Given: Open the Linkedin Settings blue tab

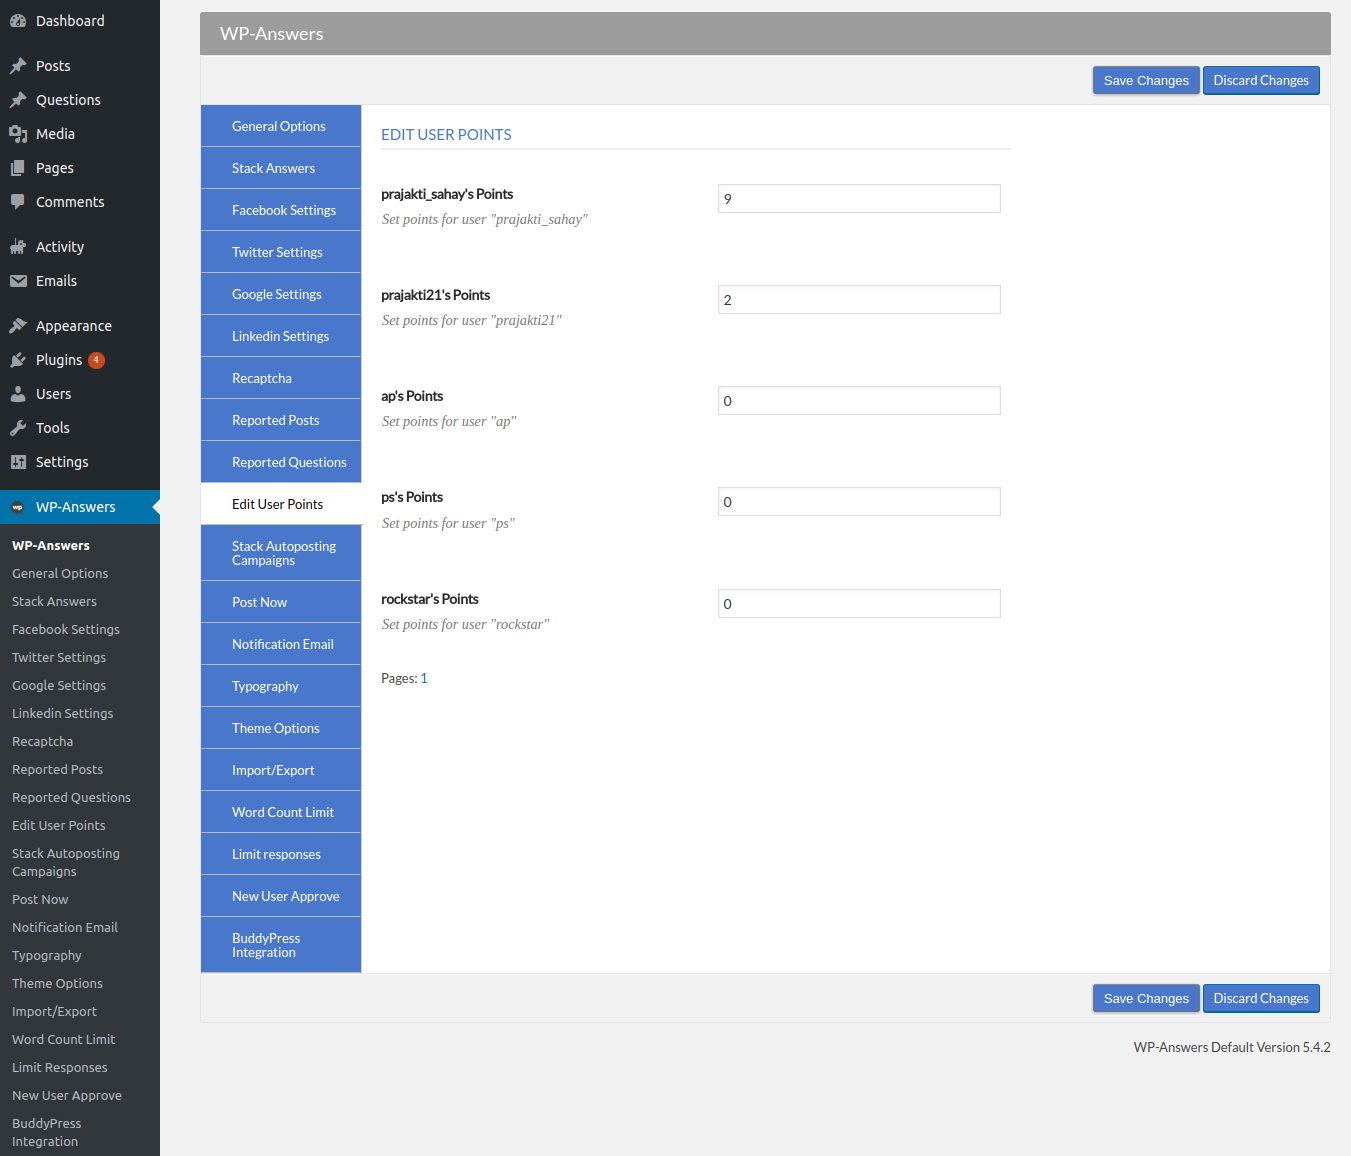Looking at the screenshot, I should point(281,336).
